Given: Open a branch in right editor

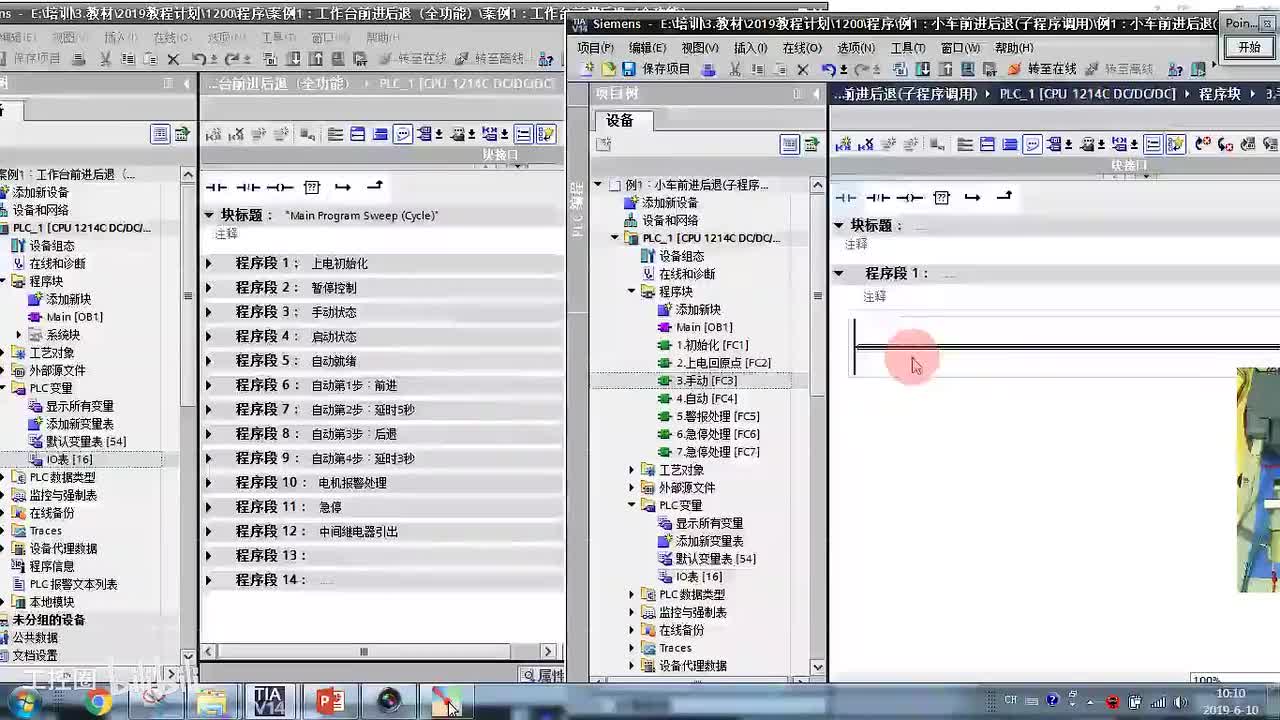Looking at the screenshot, I should tap(972, 198).
